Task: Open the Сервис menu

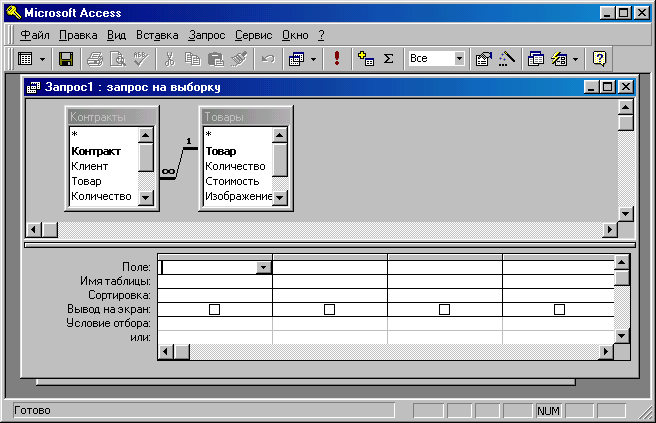Action: pyautogui.click(x=254, y=35)
